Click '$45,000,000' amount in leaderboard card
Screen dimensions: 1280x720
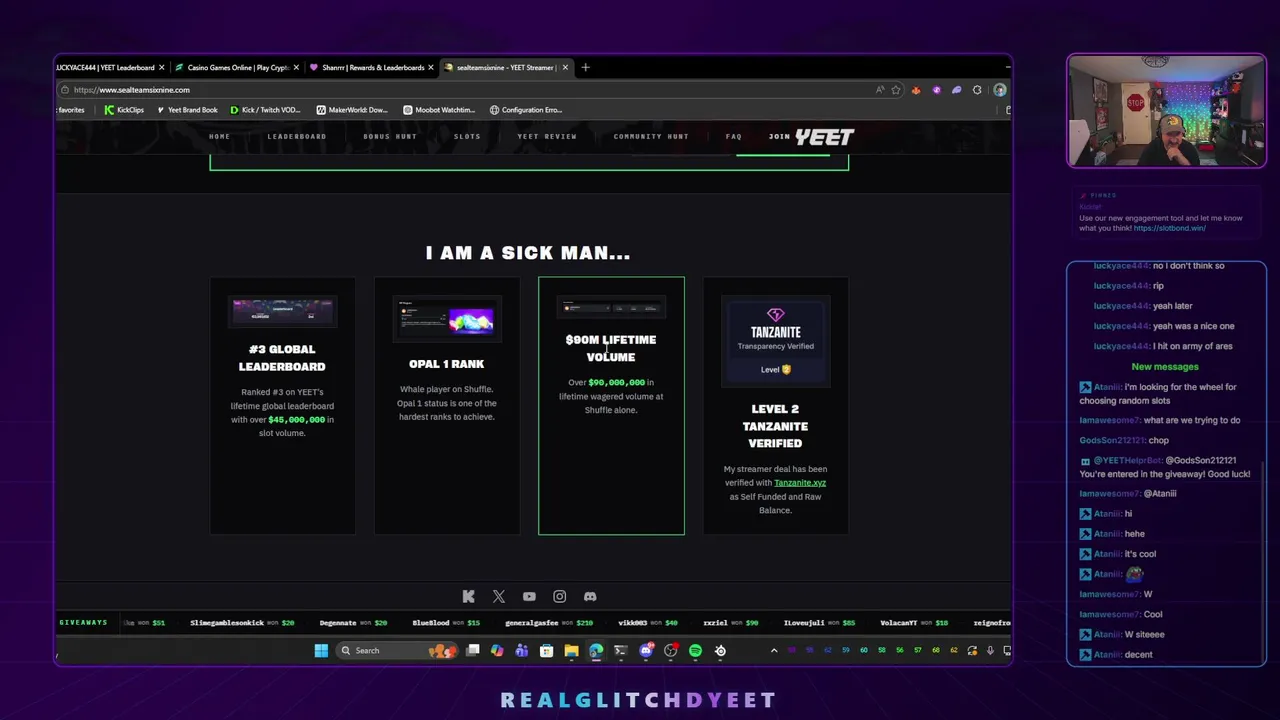297,420
